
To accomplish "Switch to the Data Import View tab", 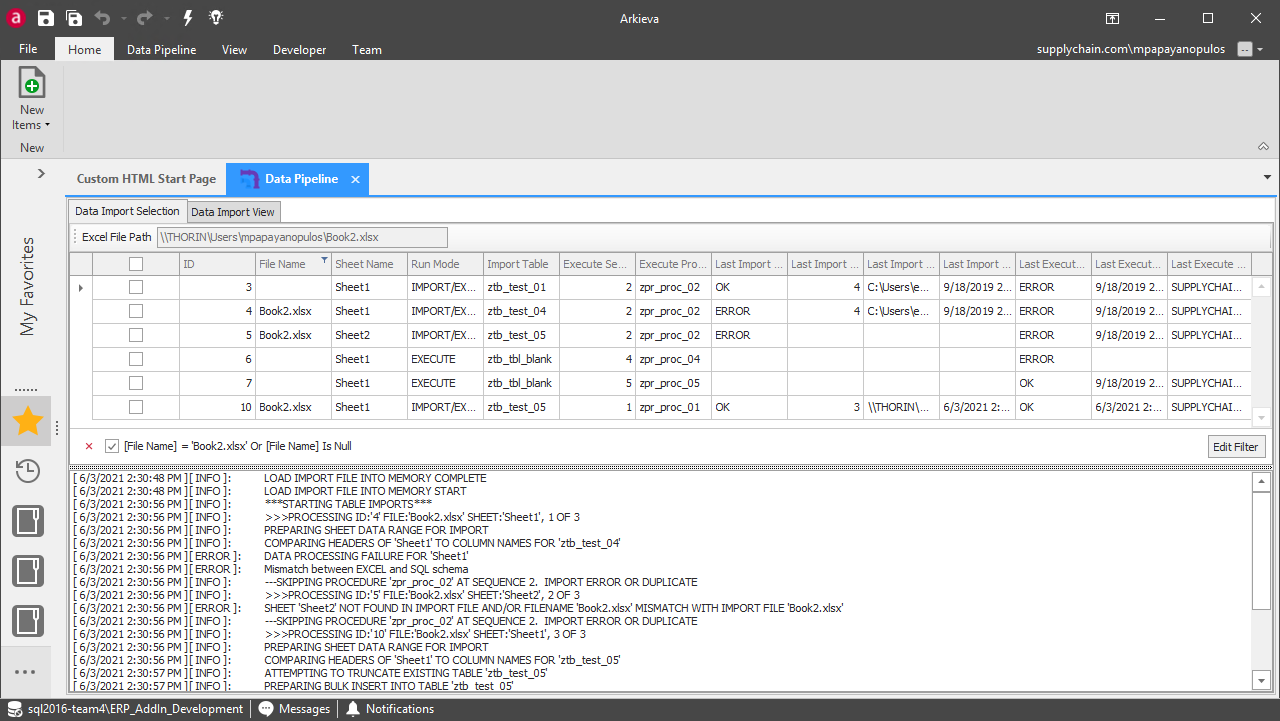I will coord(233,212).
